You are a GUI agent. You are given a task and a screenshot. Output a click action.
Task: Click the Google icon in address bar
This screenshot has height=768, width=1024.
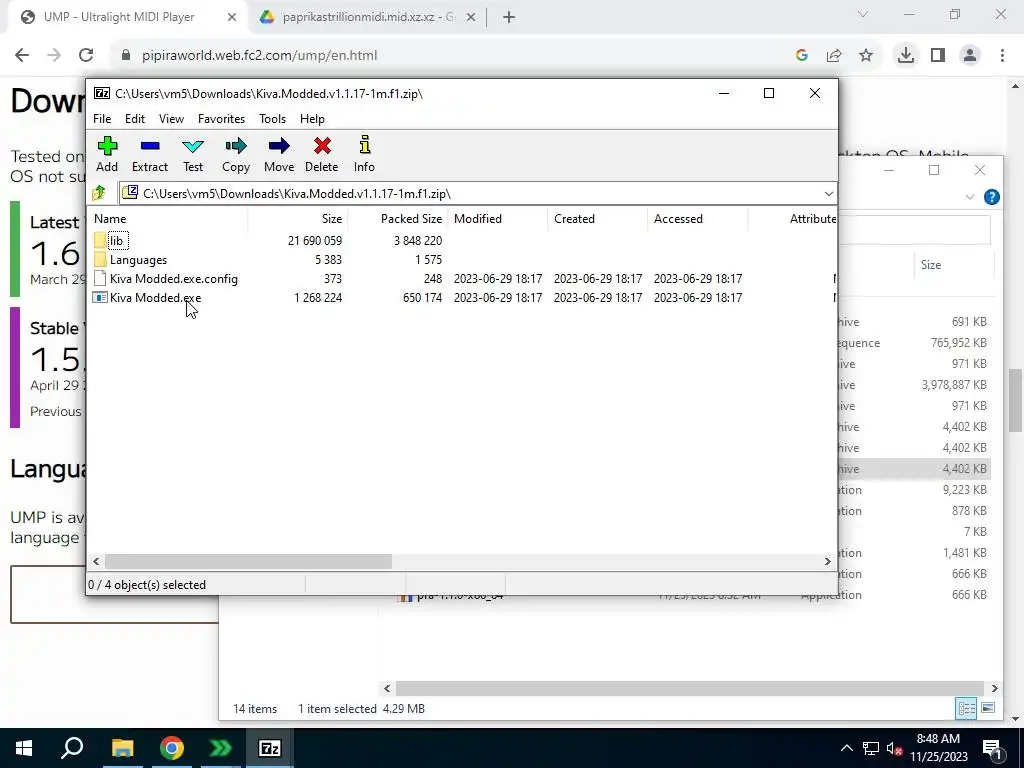tap(802, 56)
